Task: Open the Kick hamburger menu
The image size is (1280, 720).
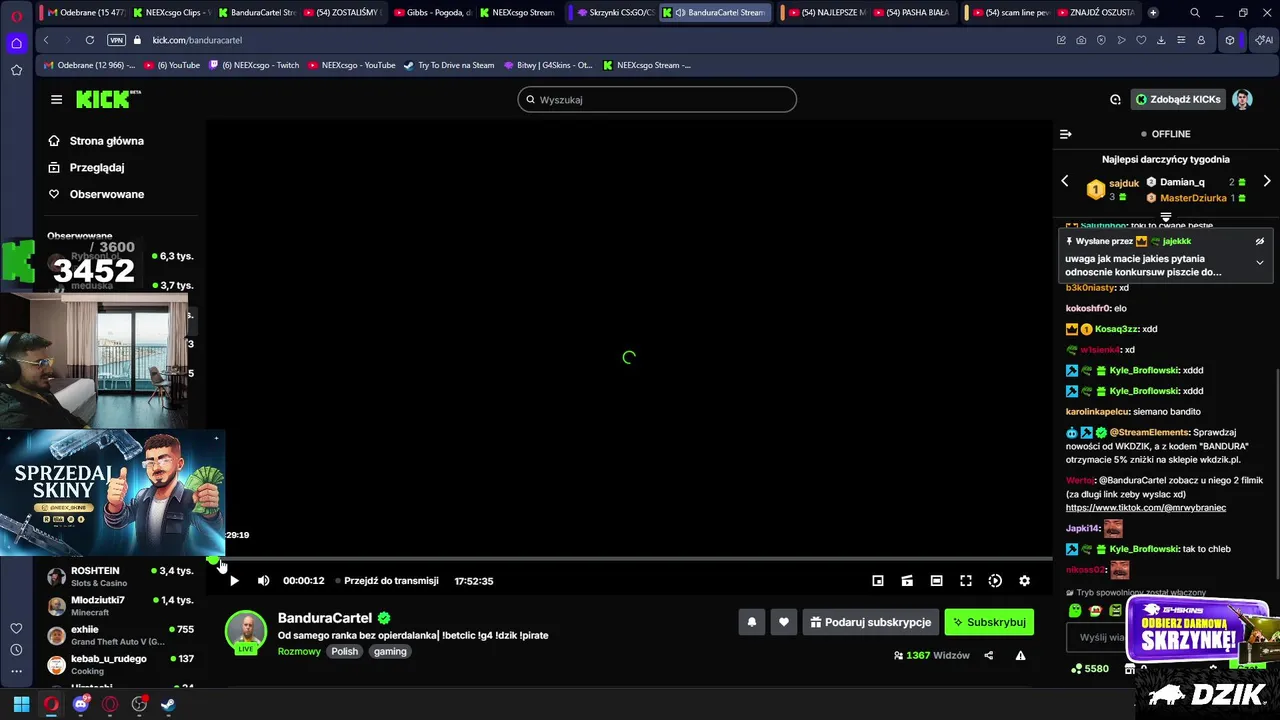Action: [56, 99]
